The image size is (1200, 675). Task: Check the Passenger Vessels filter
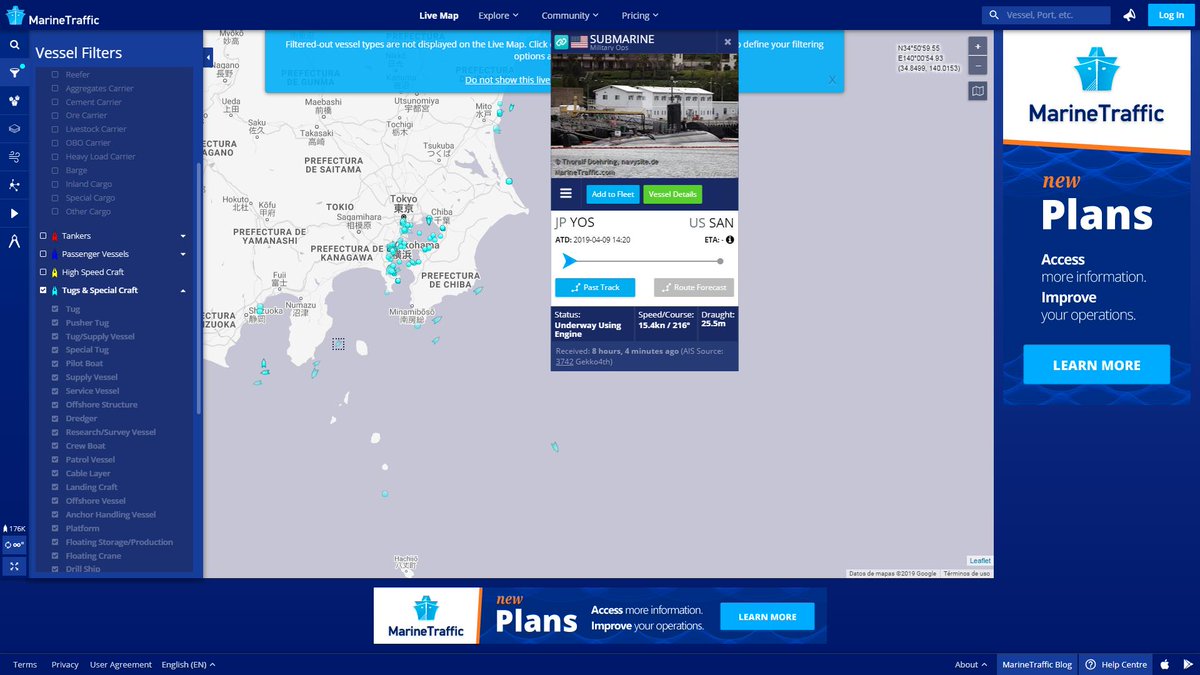click(43, 254)
